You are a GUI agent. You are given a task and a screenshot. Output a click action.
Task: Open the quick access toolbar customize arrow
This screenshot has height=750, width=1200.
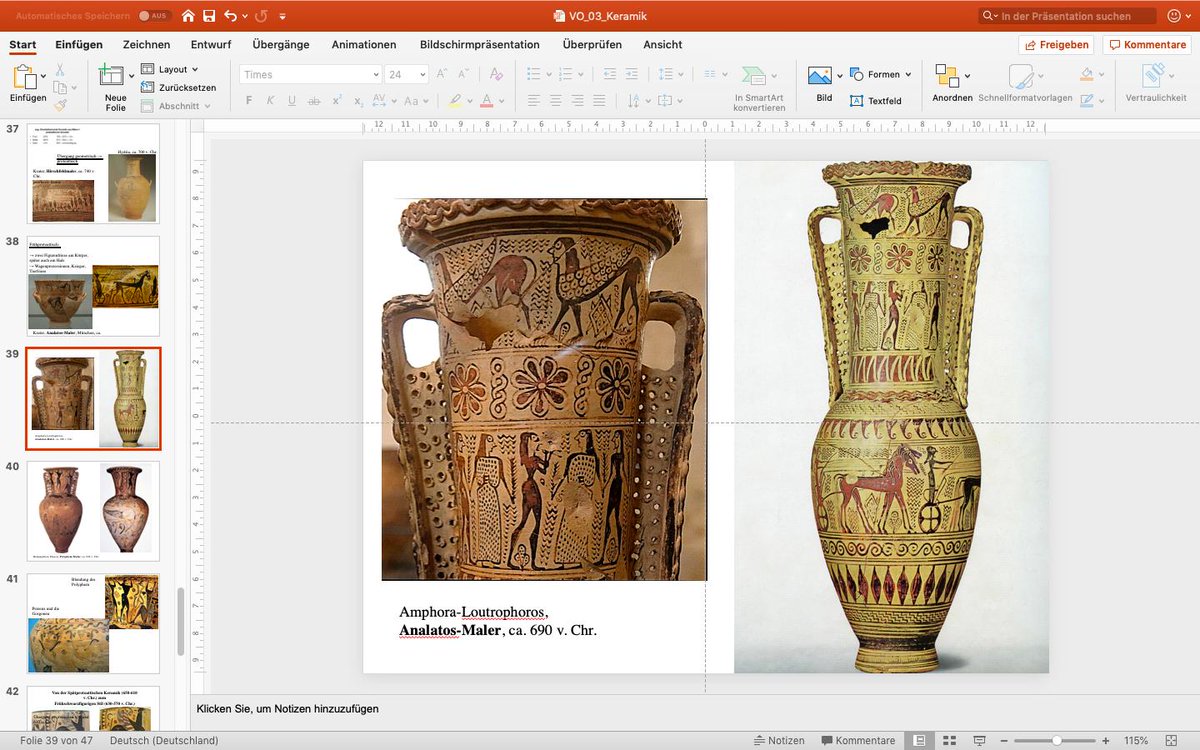click(283, 17)
